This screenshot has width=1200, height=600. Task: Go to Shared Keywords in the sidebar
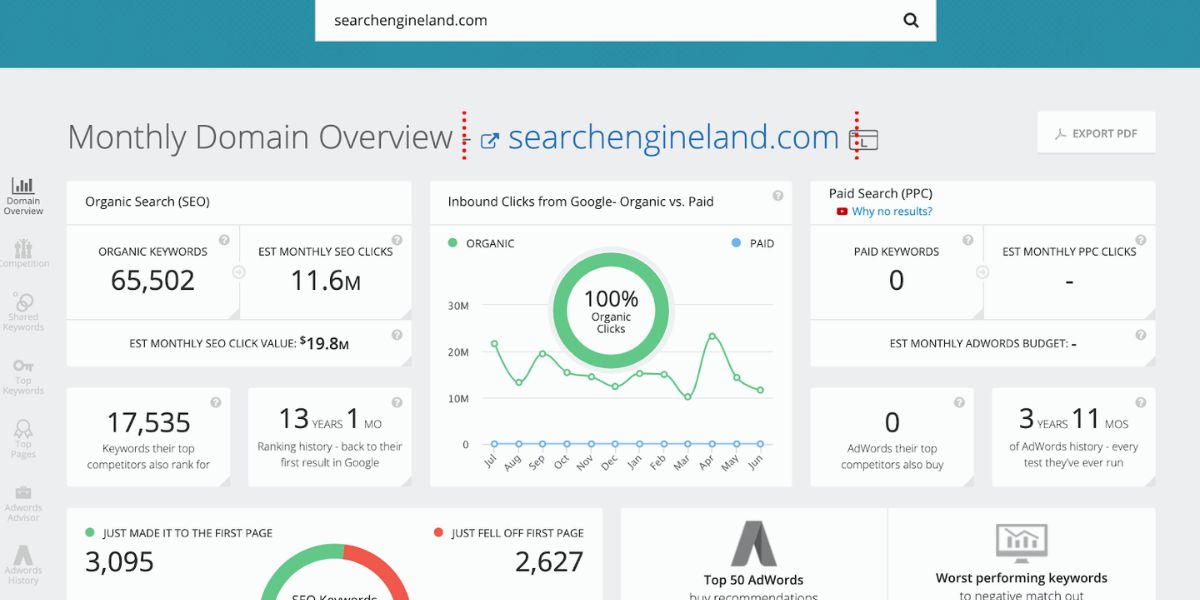coord(23,312)
